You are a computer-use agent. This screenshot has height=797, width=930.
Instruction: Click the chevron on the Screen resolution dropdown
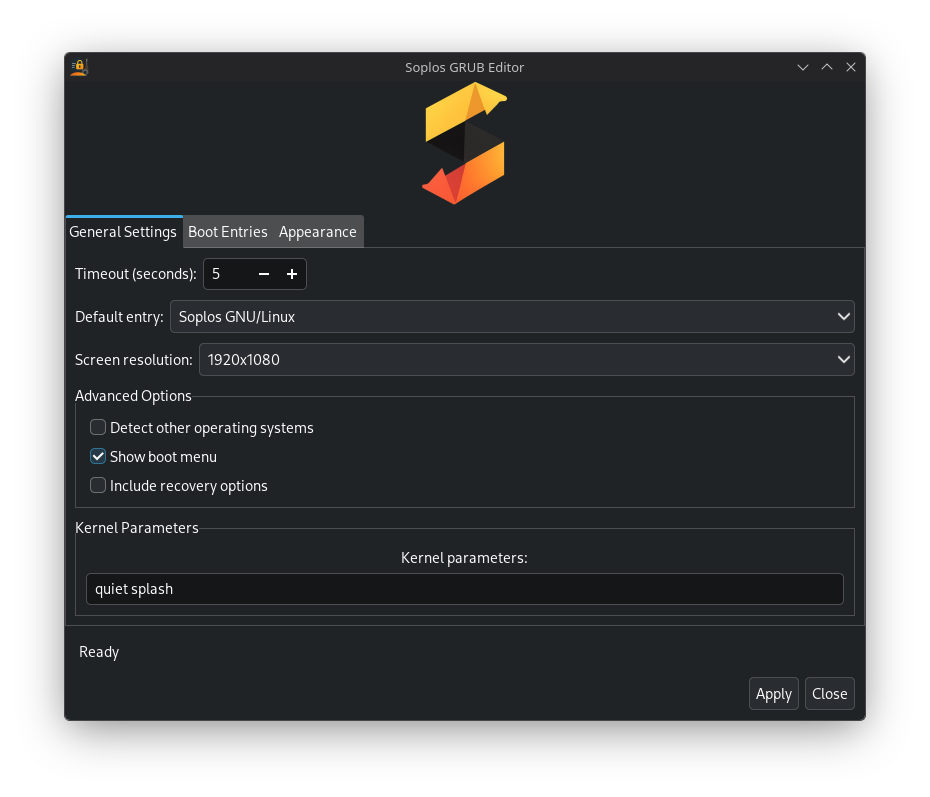(843, 359)
